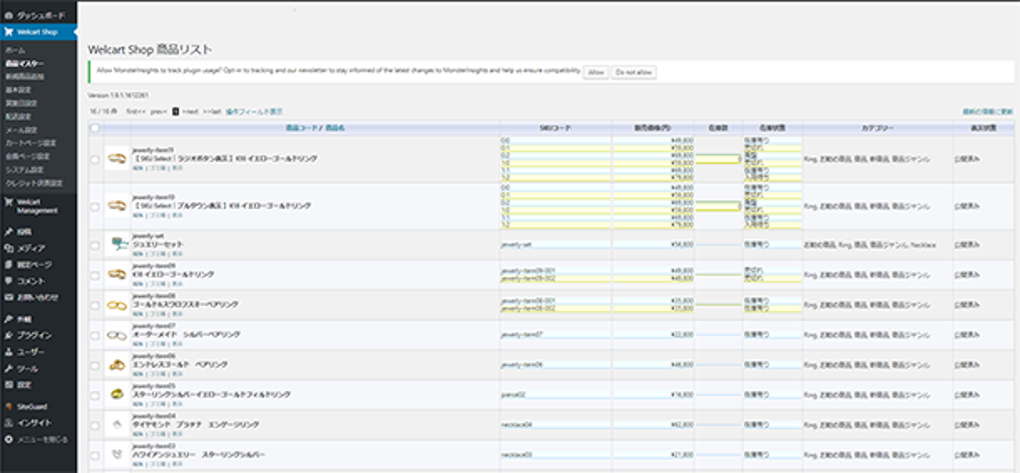Click the メディア media icon
The image size is (1020, 473).
click(8, 248)
